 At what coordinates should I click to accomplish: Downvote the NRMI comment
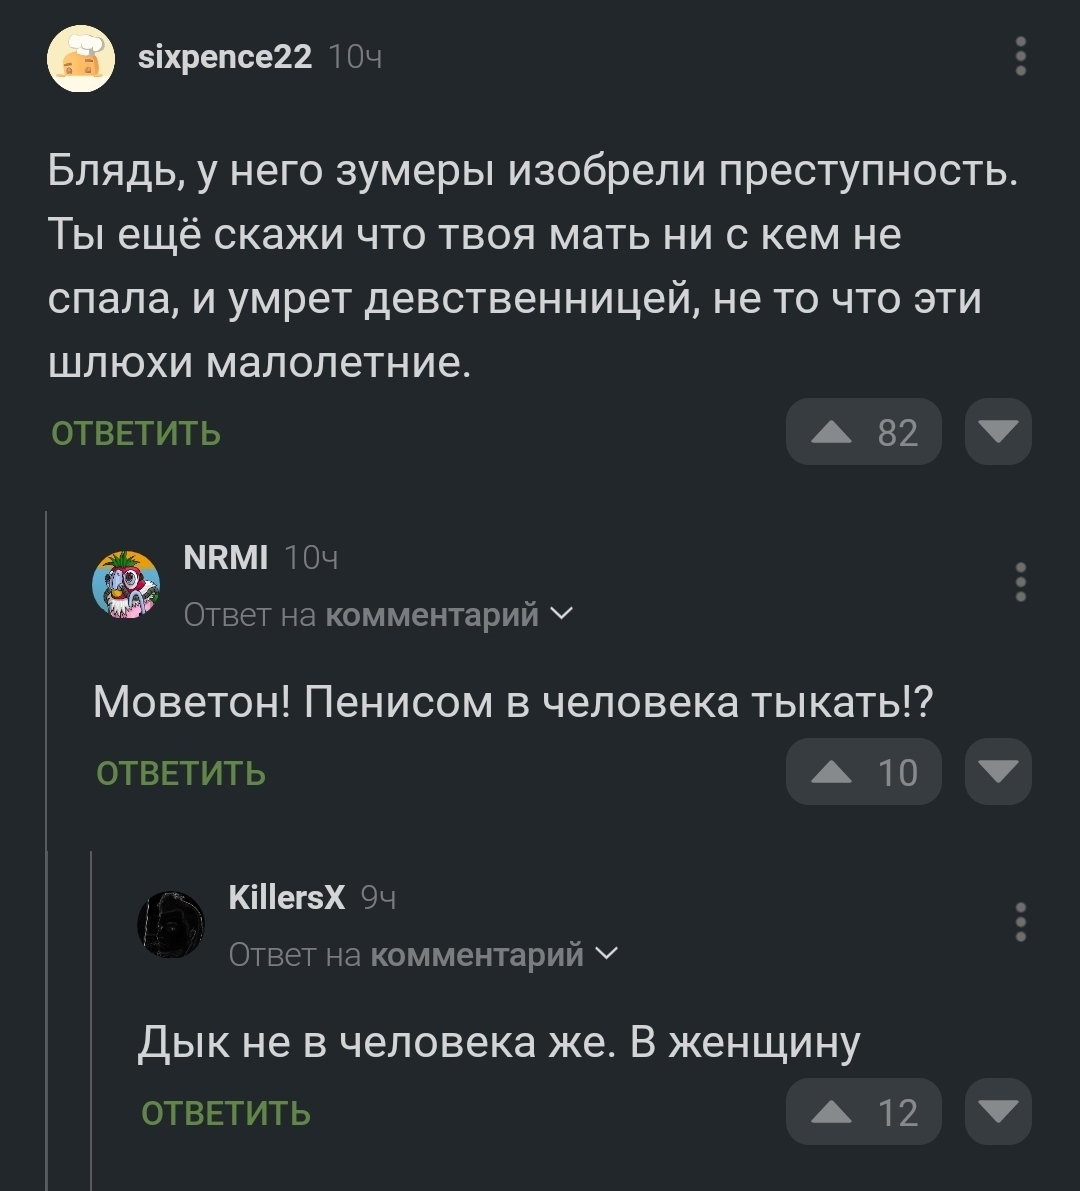pos(997,772)
